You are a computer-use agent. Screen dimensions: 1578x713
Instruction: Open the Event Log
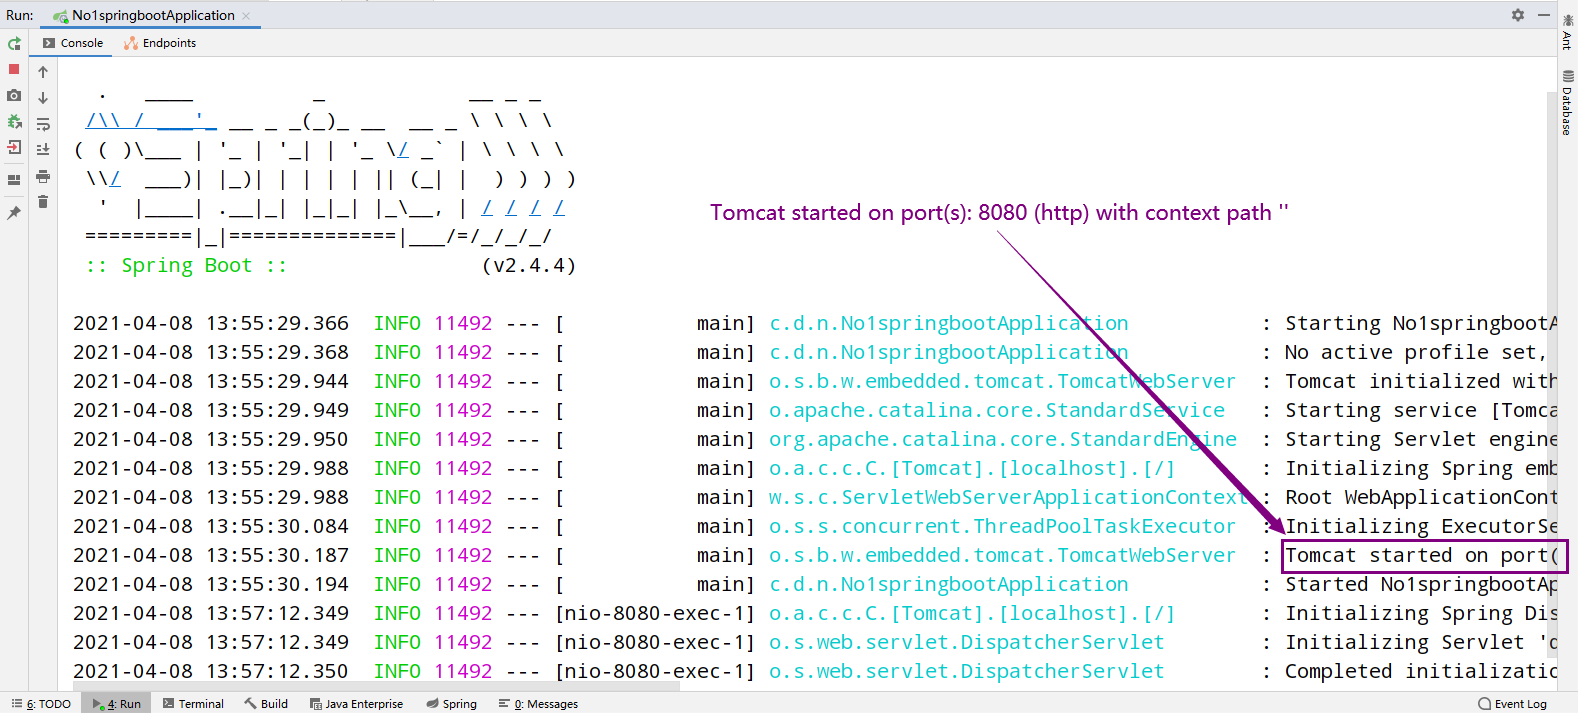point(1512,704)
